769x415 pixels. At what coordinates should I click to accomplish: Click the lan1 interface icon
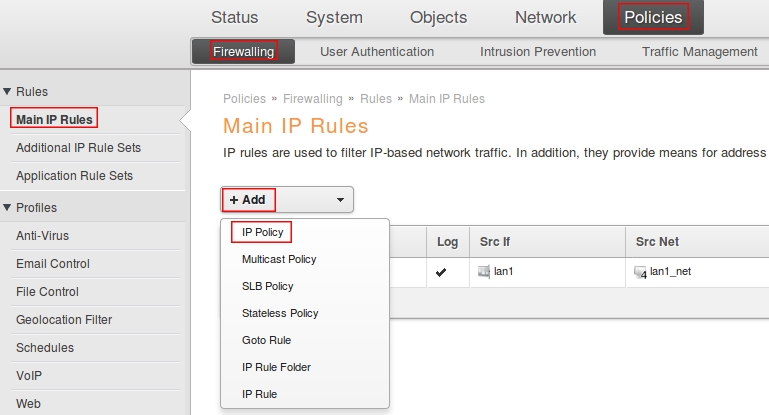coord(483,271)
